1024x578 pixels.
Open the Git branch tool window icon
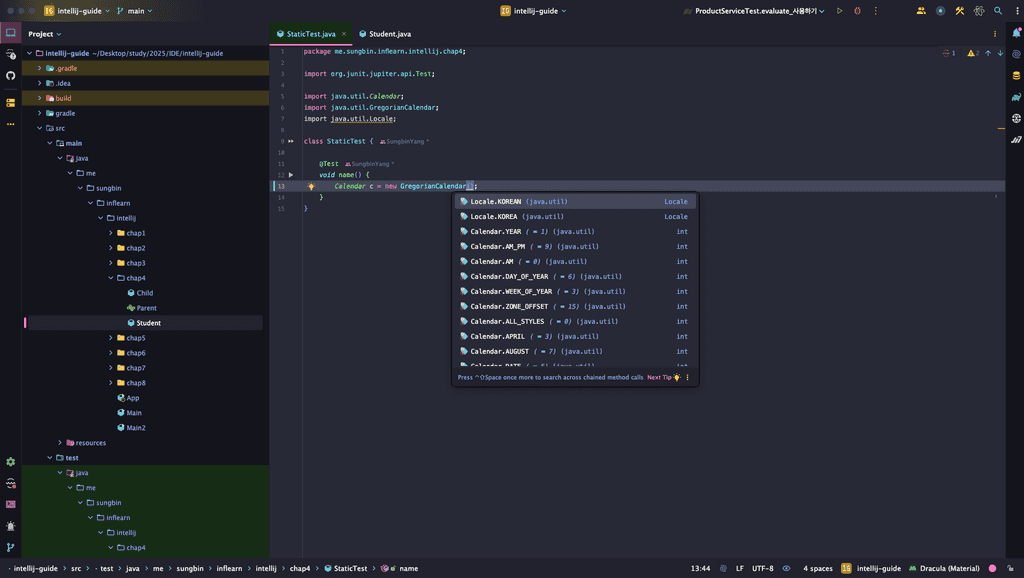pos(10,547)
